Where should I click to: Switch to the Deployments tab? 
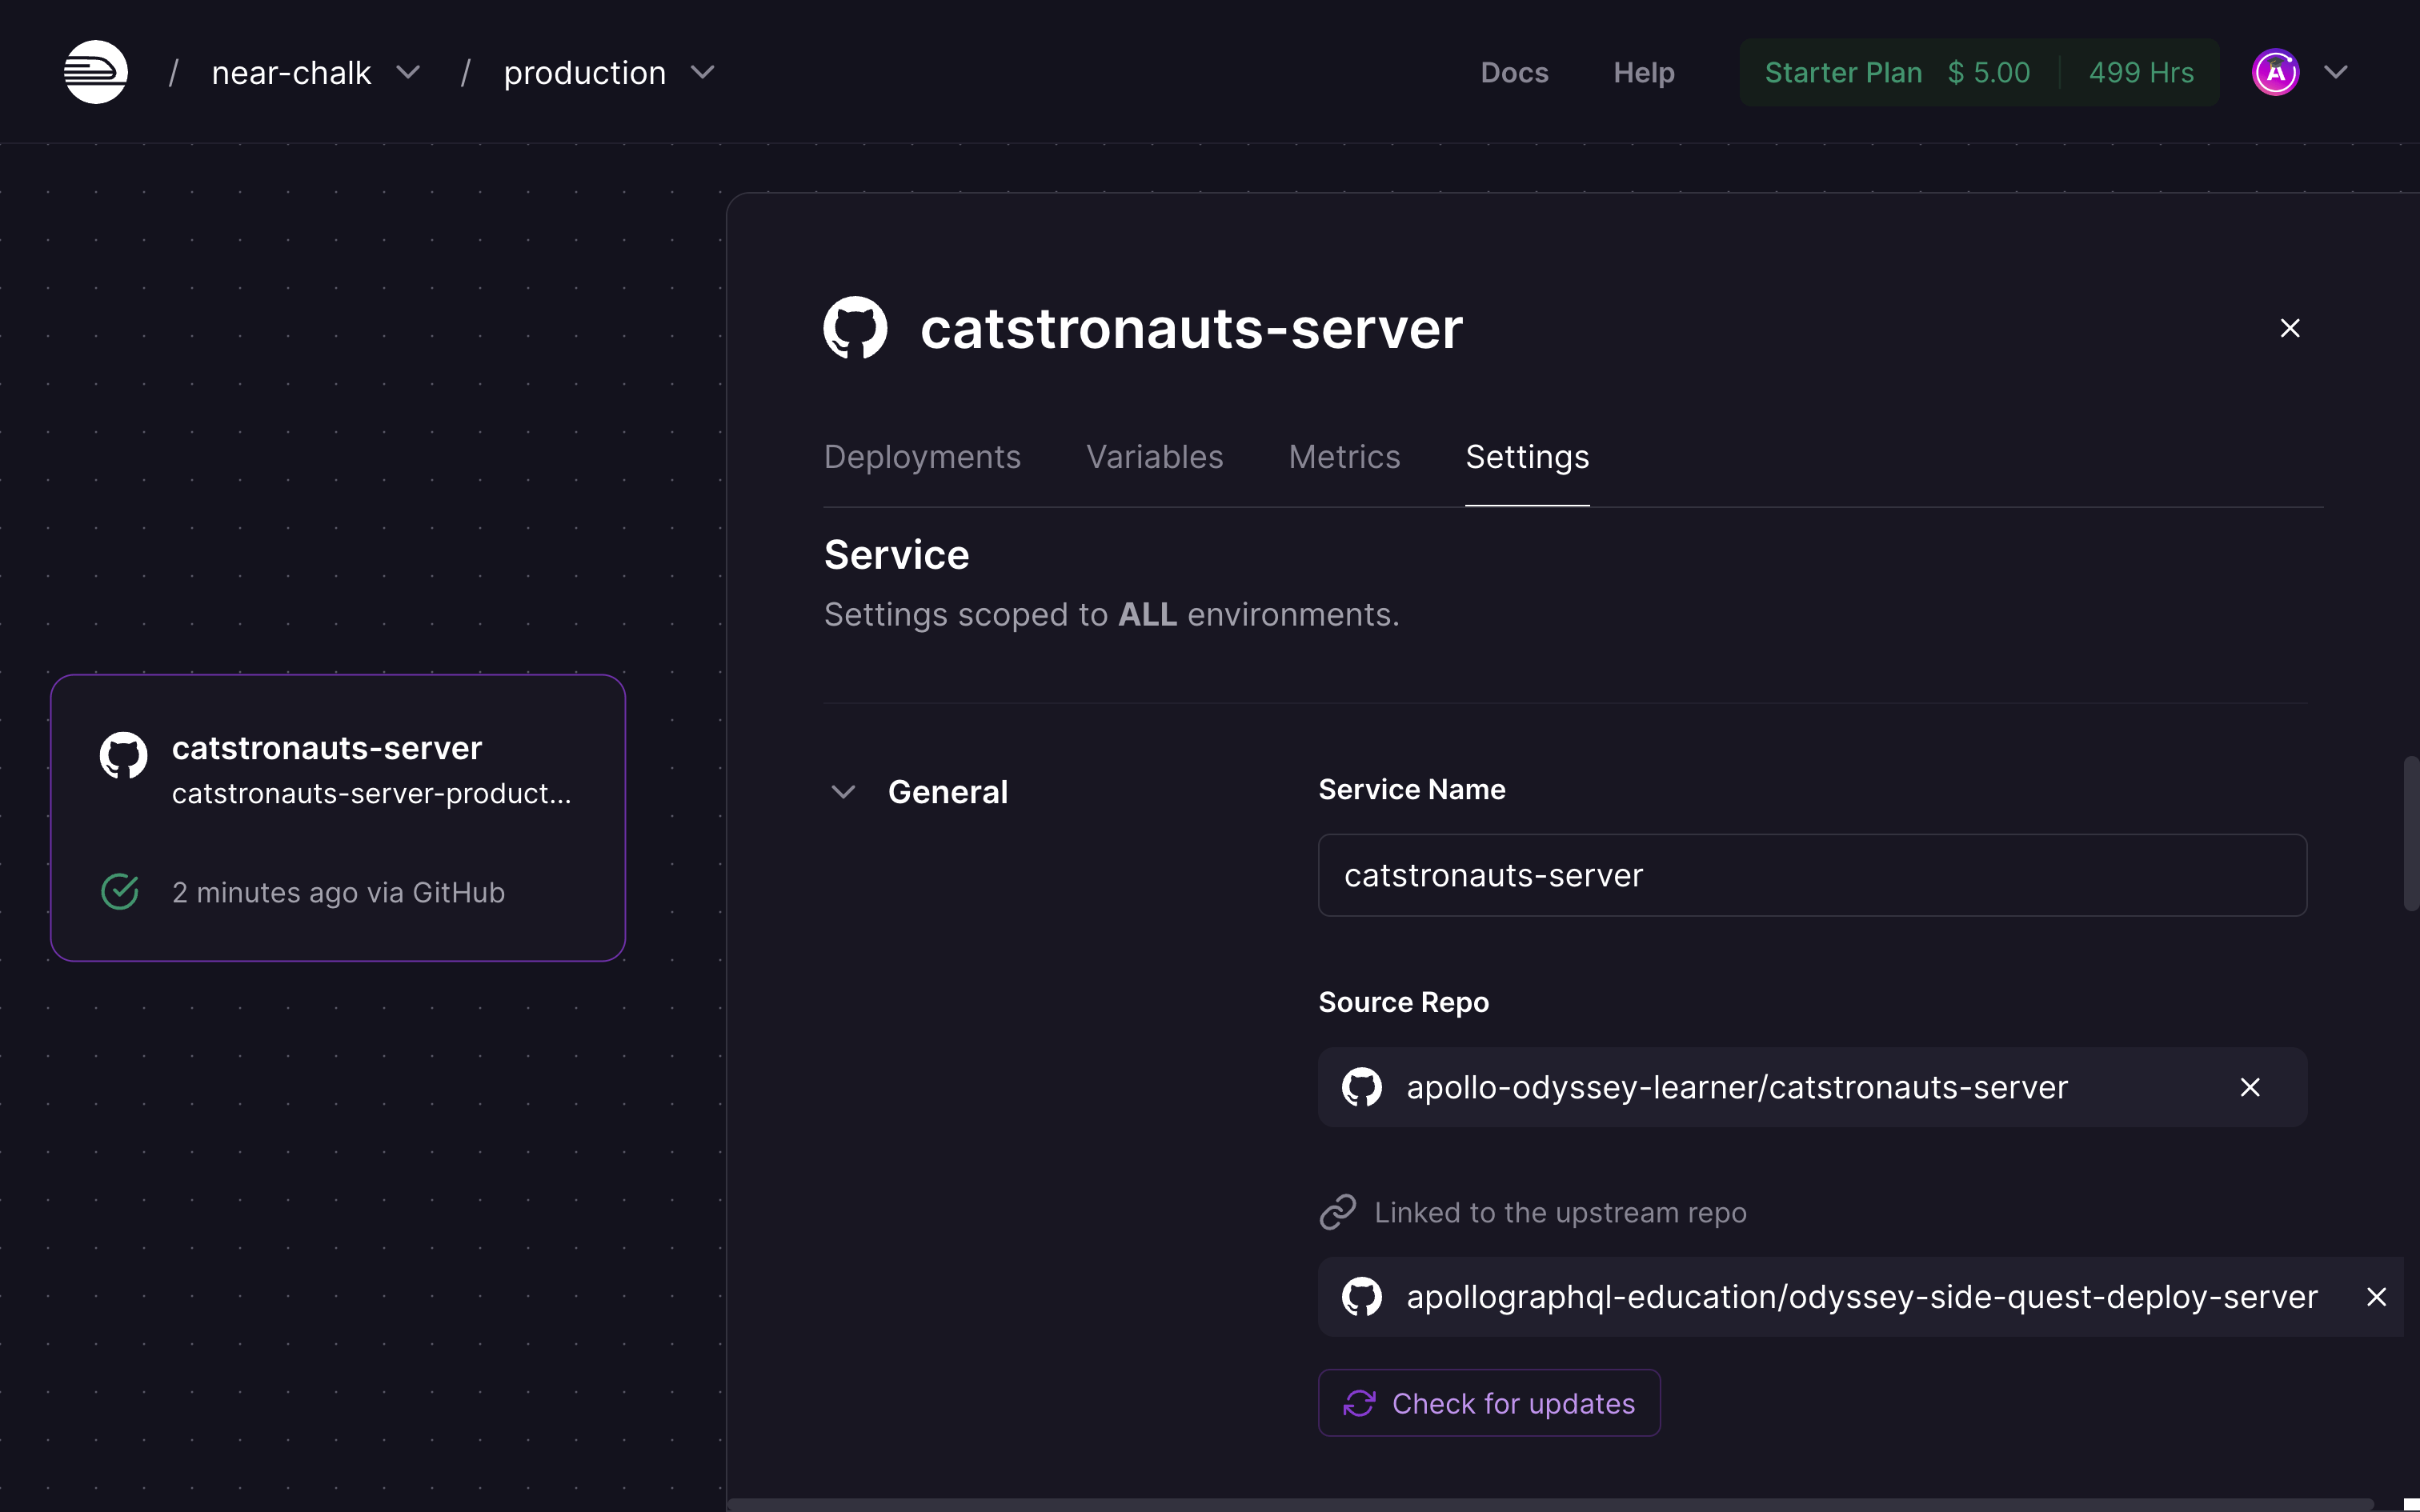pos(922,456)
